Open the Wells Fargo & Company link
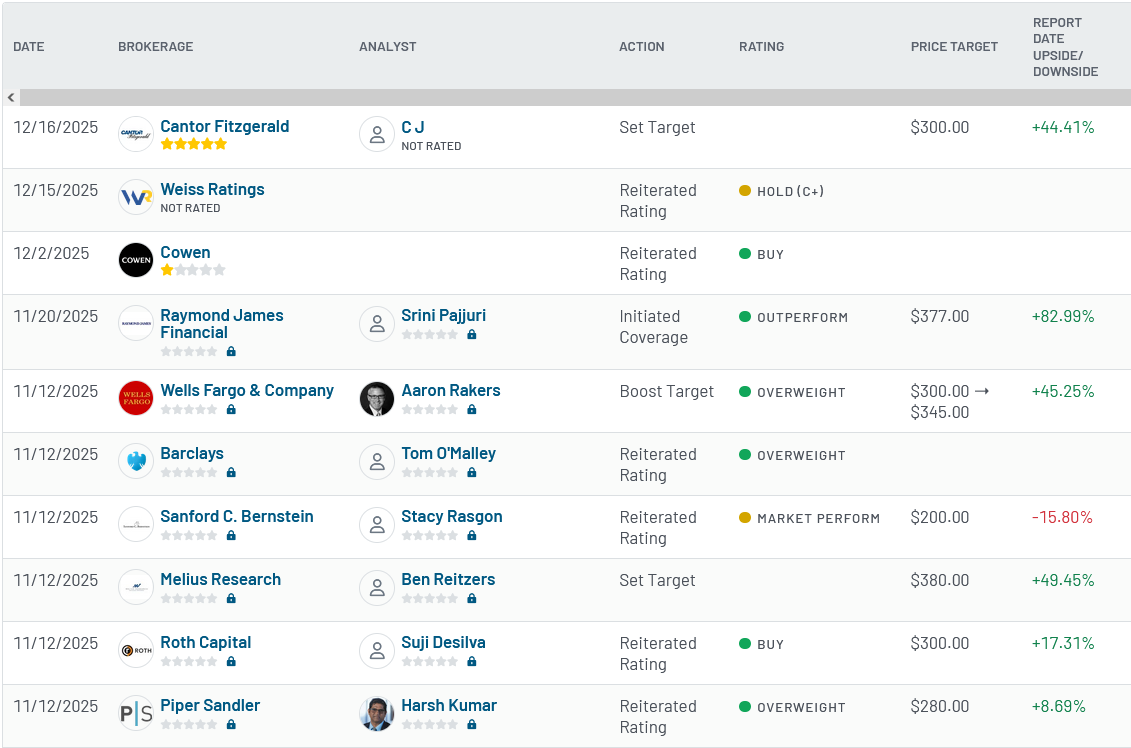The width and height of the screenshot is (1131, 748). point(247,390)
